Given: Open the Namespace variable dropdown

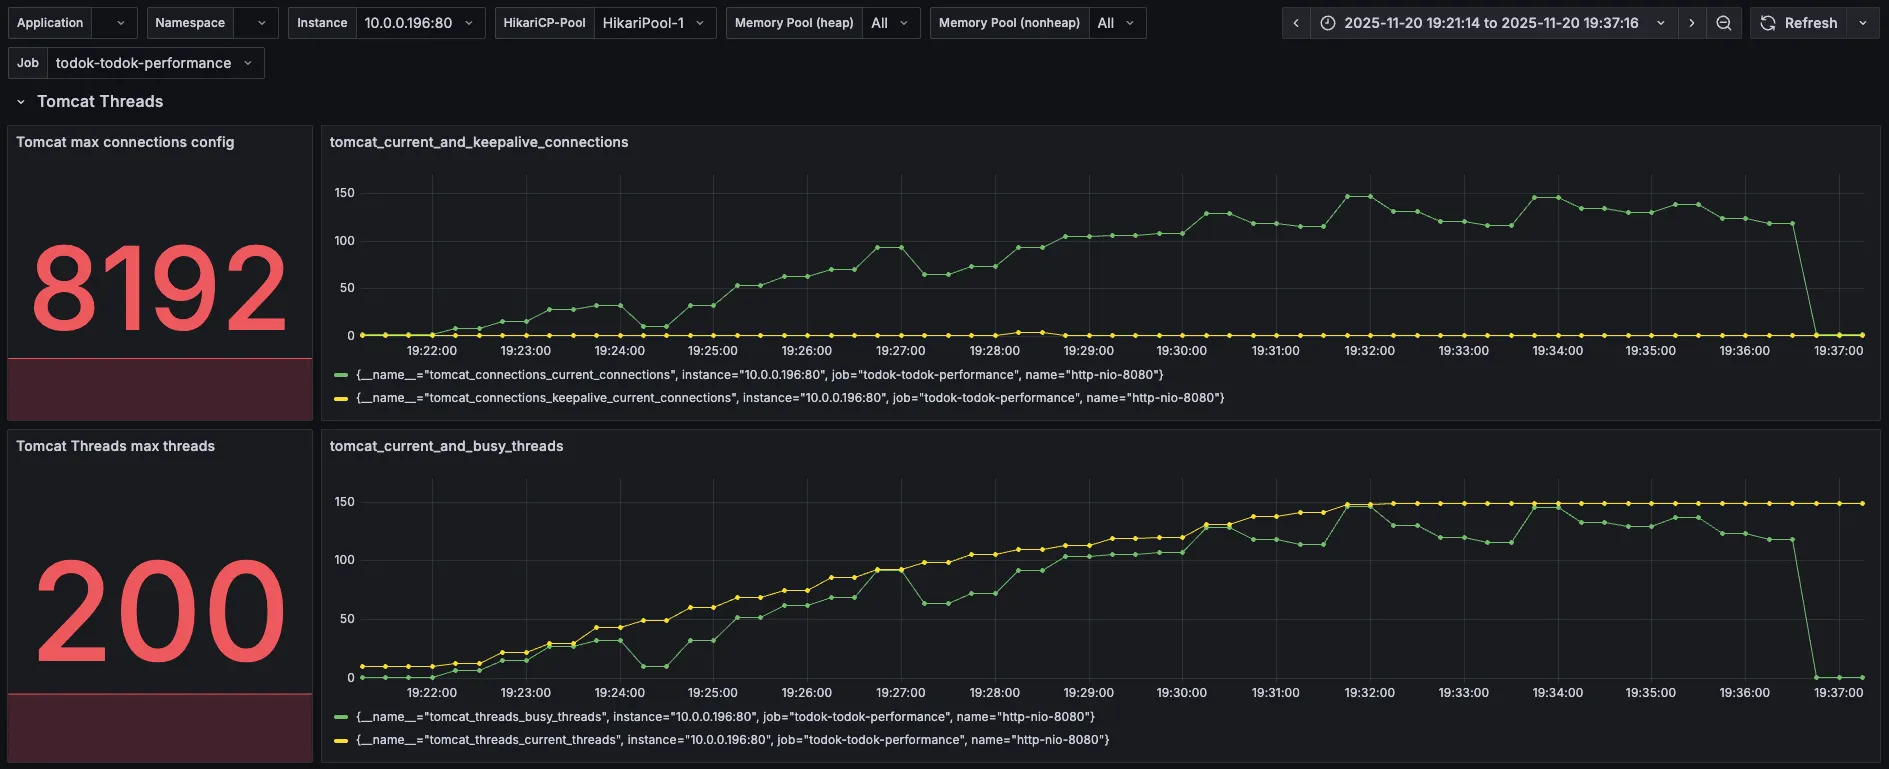Looking at the screenshot, I should point(256,23).
